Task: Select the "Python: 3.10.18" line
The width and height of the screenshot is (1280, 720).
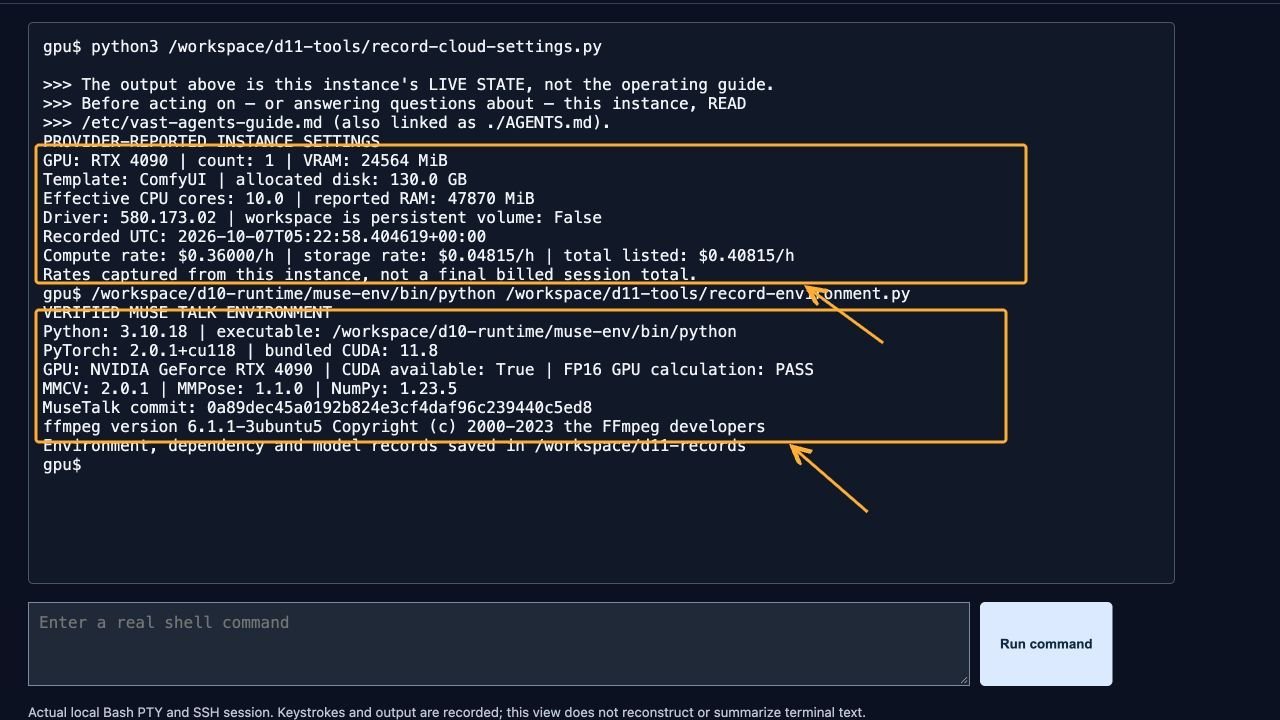Action: click(389, 332)
